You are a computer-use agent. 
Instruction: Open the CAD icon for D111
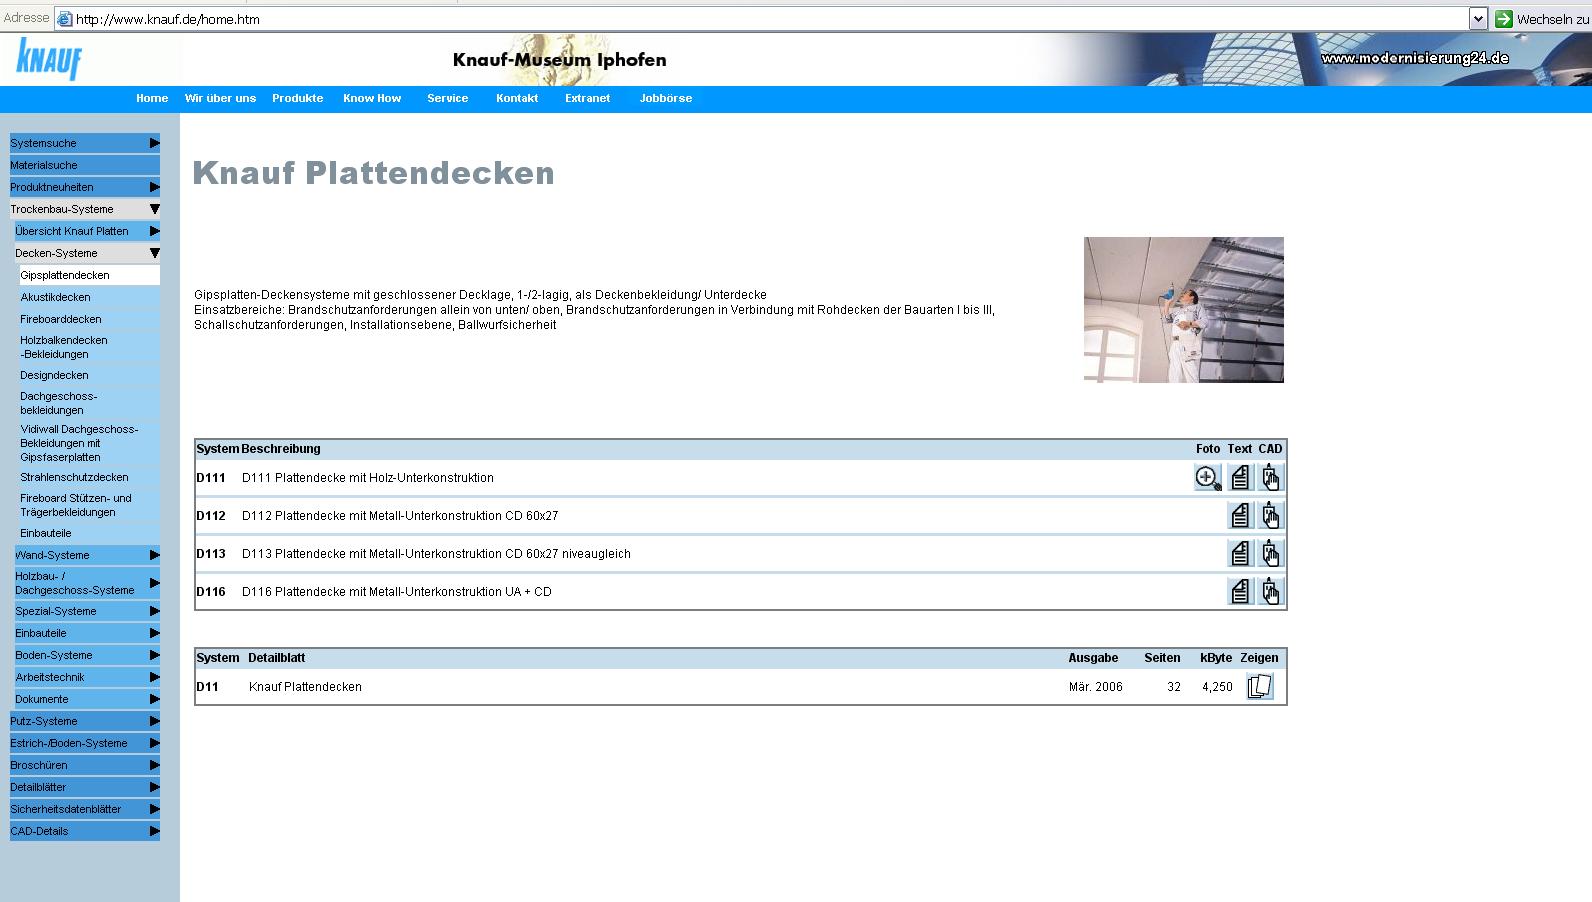pos(1270,478)
